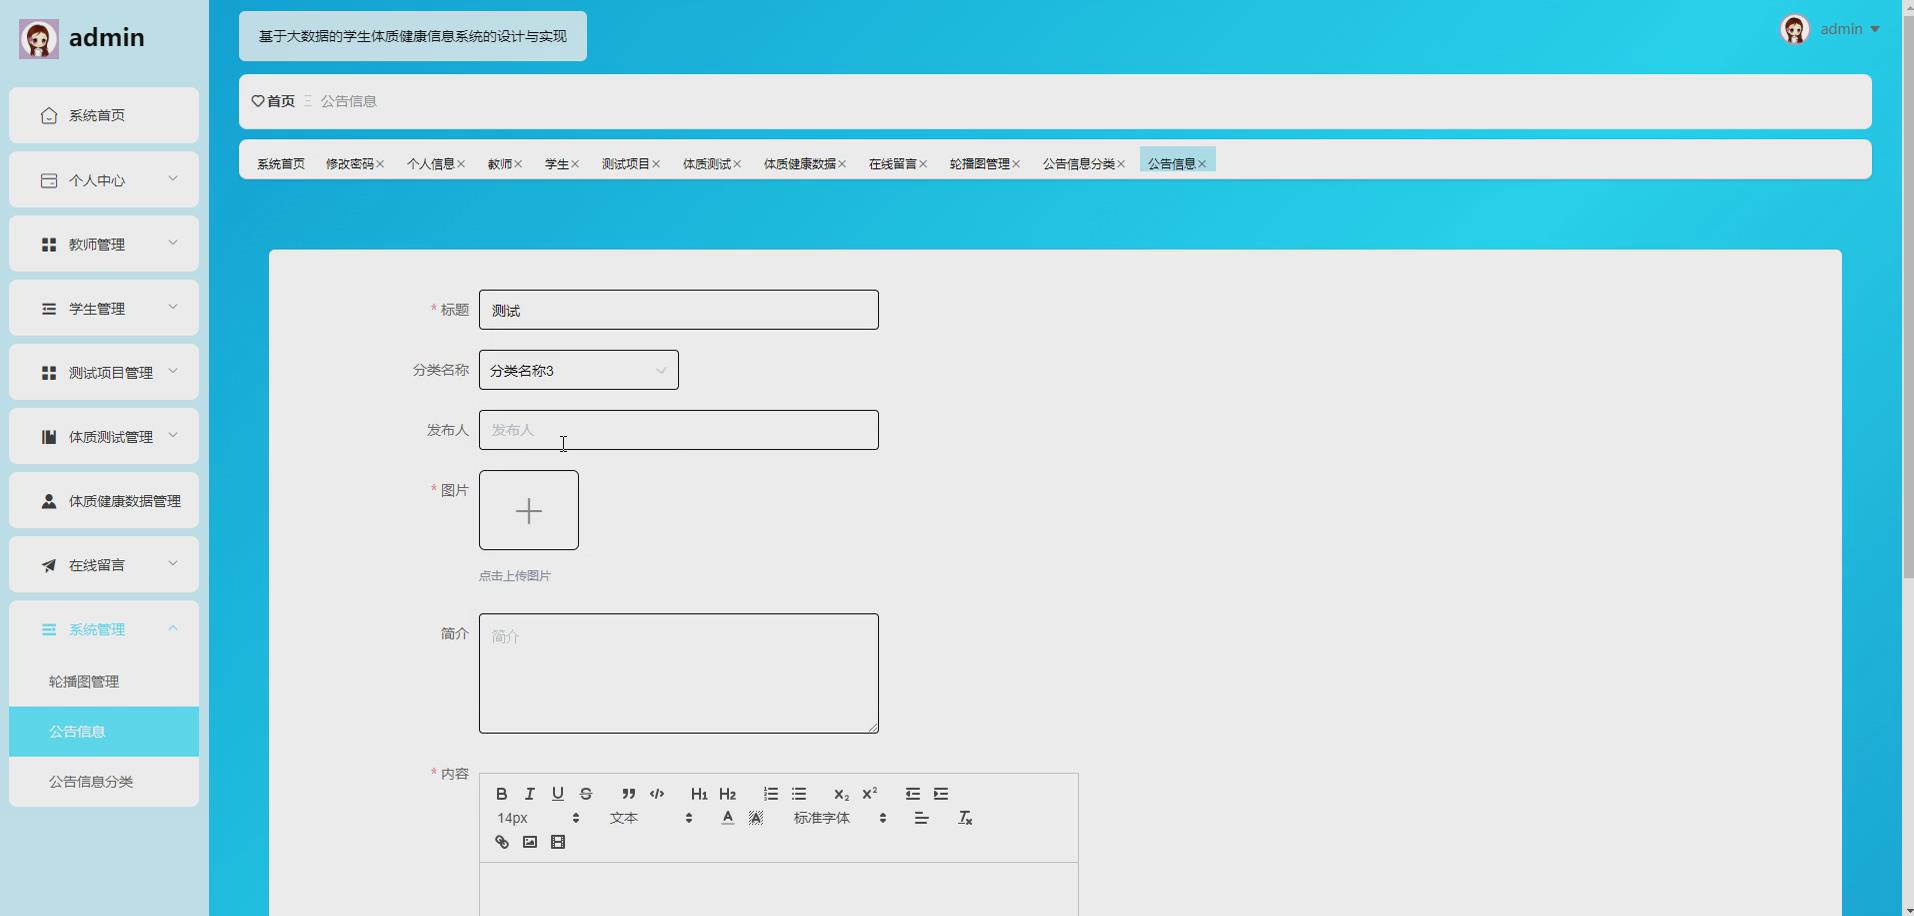Image resolution: width=1914 pixels, height=916 pixels.
Task: Close the 体质测试 tab
Action: pyautogui.click(x=737, y=164)
